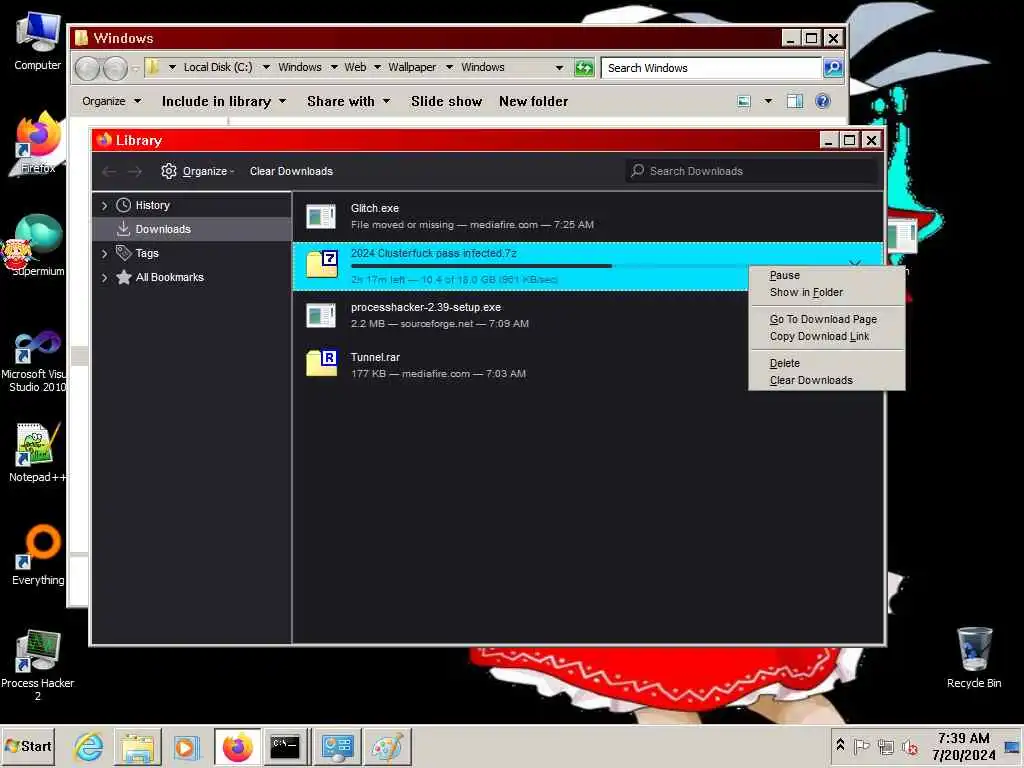
Task: Click the Tunnel.rar archive icon
Action: (x=321, y=363)
